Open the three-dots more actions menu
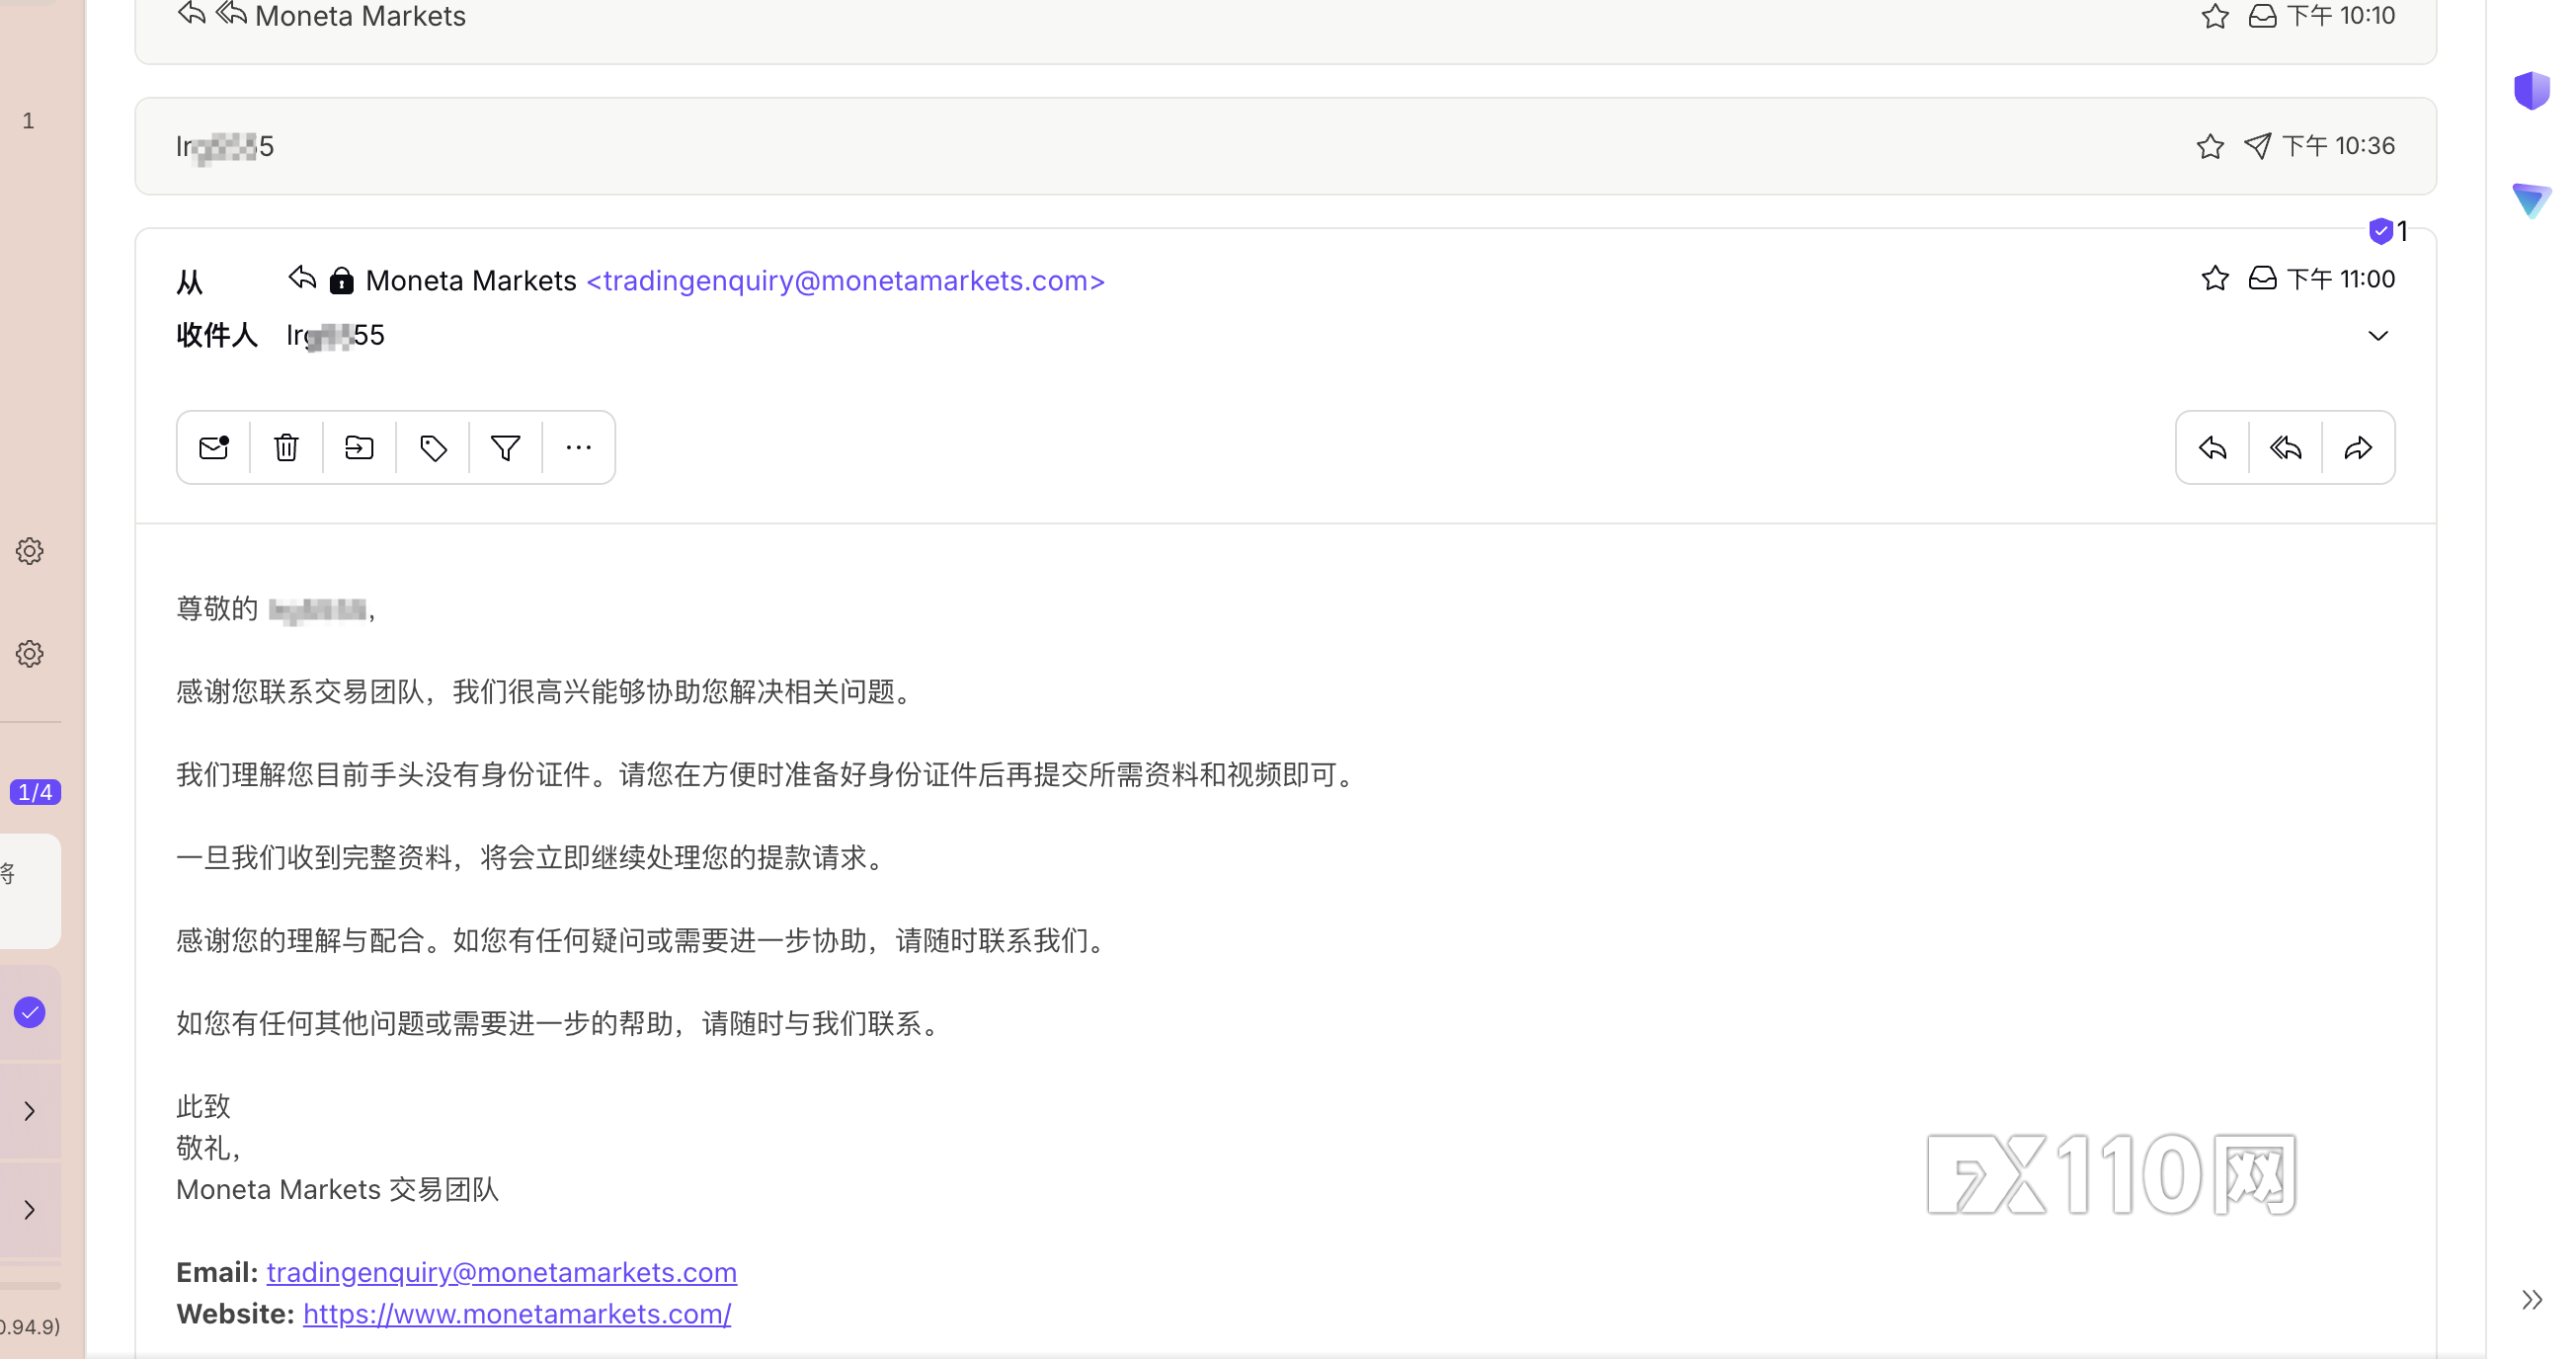Viewport: 2576px width, 1359px height. [x=578, y=448]
